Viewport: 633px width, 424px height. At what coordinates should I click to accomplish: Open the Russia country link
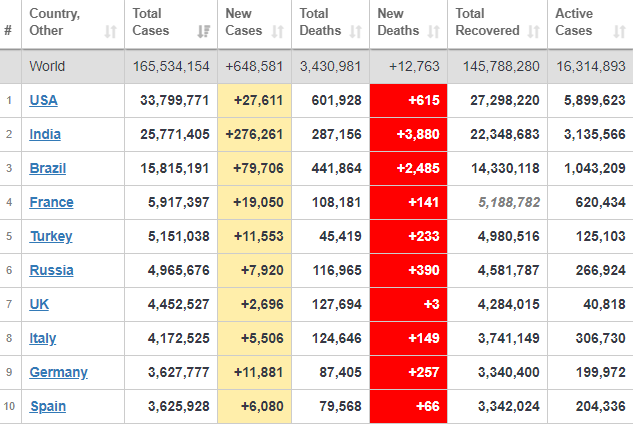coord(52,270)
